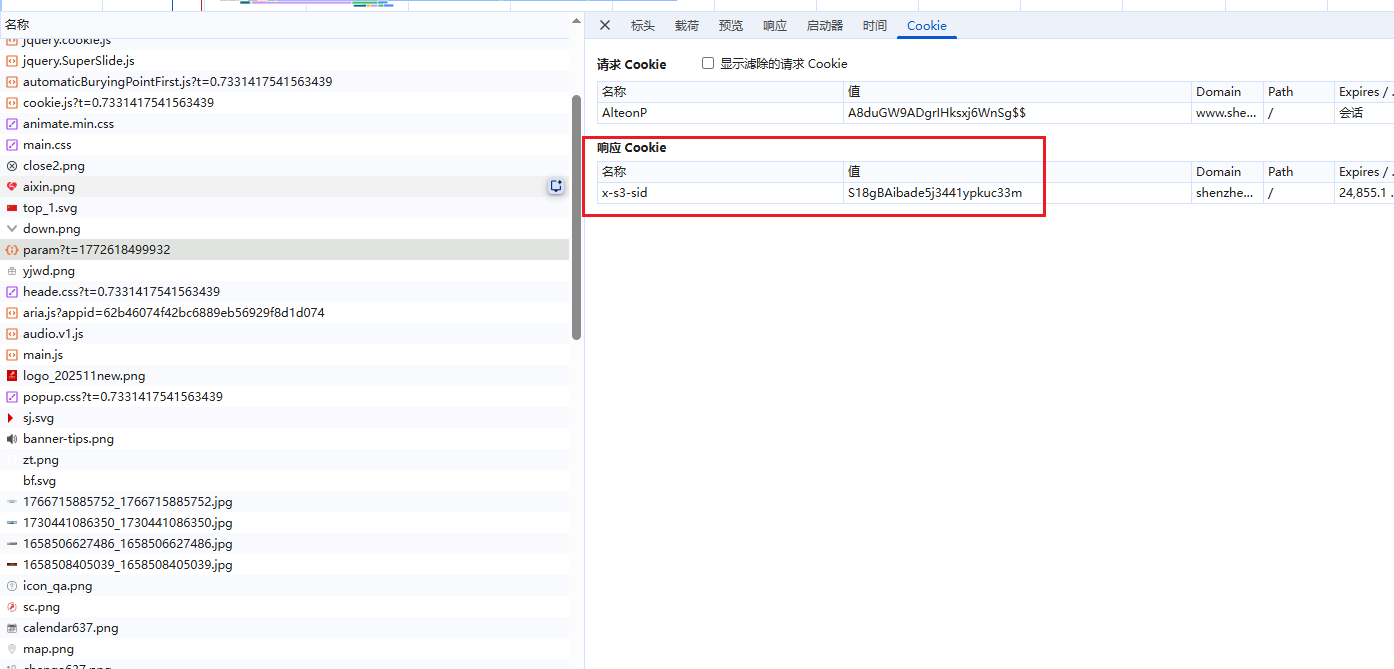Click the pin icon beside map.png
This screenshot has height=669, width=1394.
tap(12, 649)
